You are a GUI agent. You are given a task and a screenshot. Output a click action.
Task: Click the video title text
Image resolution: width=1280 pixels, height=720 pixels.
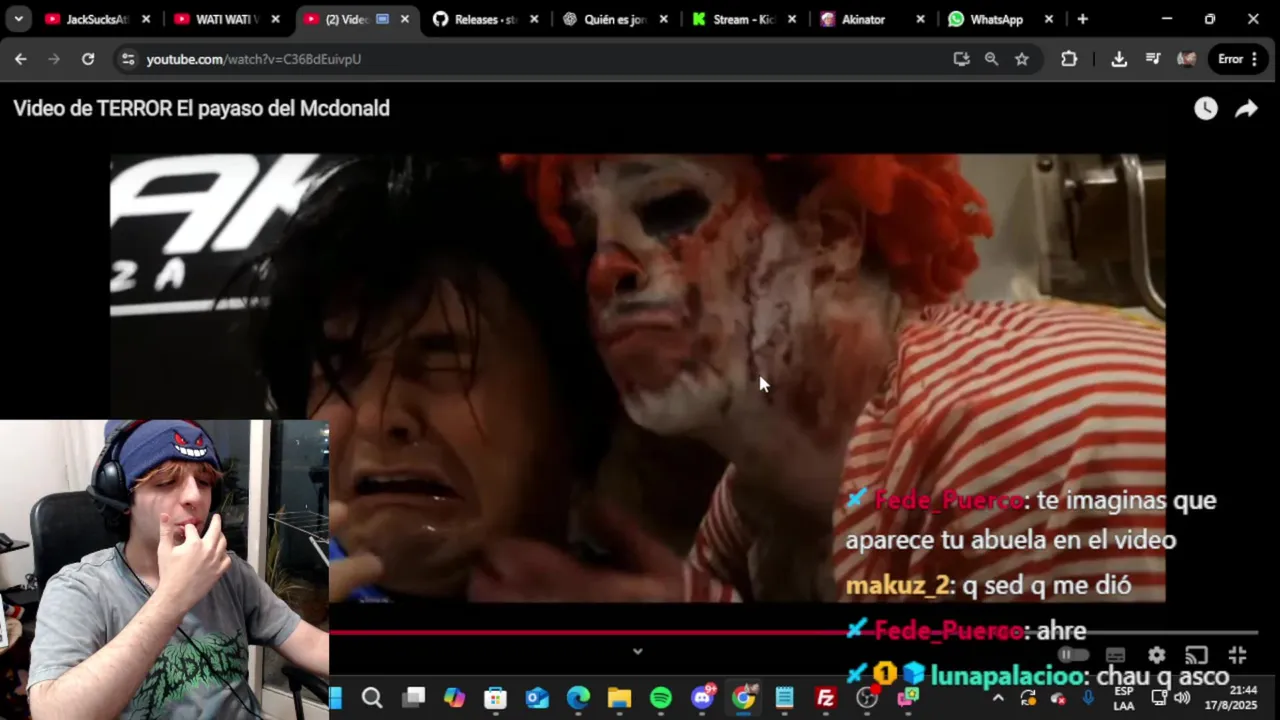pos(201,109)
